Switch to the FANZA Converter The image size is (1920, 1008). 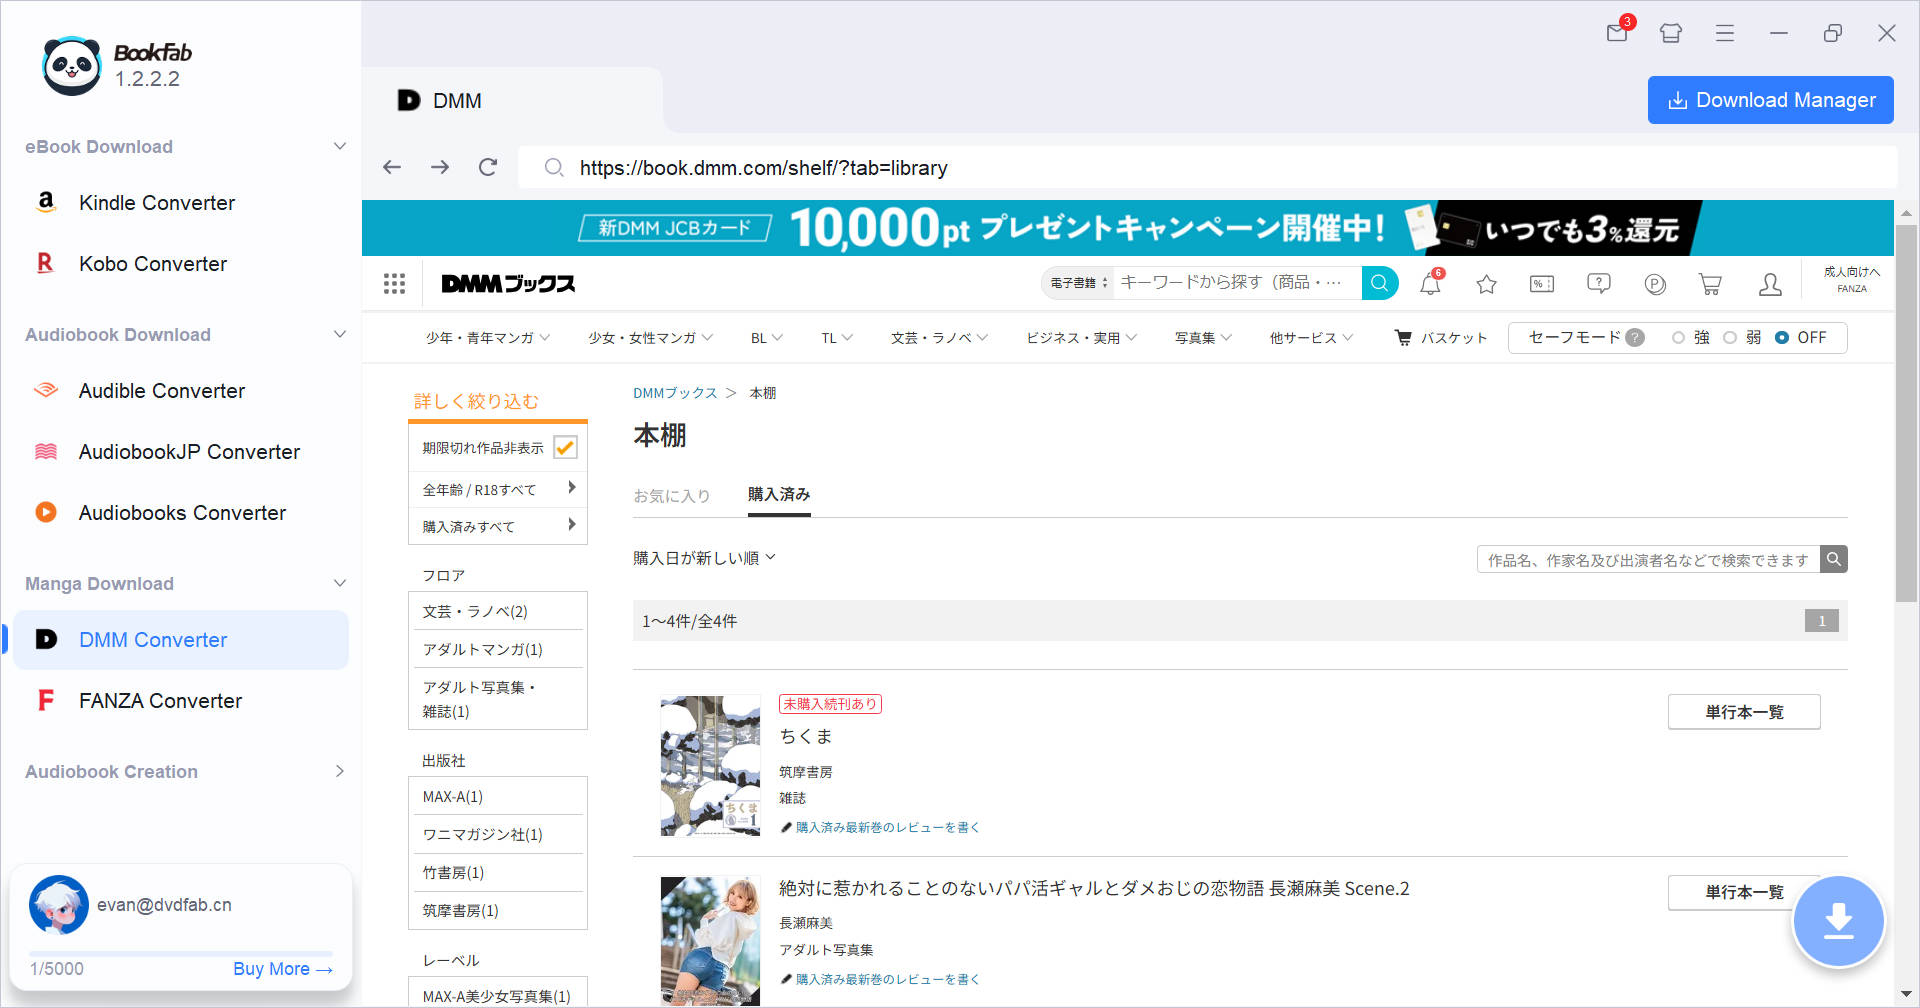point(160,700)
